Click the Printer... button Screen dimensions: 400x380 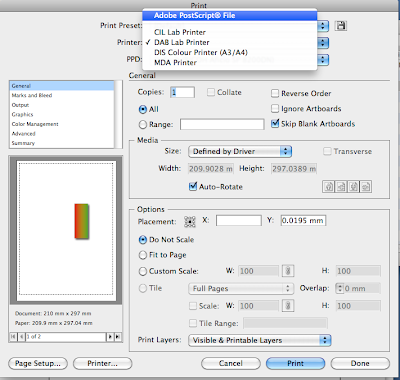click(103, 363)
